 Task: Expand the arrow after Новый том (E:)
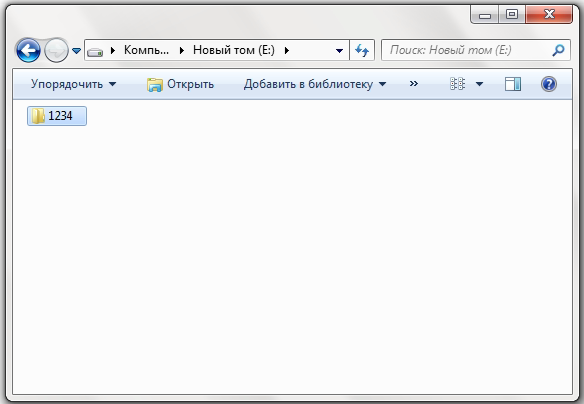(287, 50)
